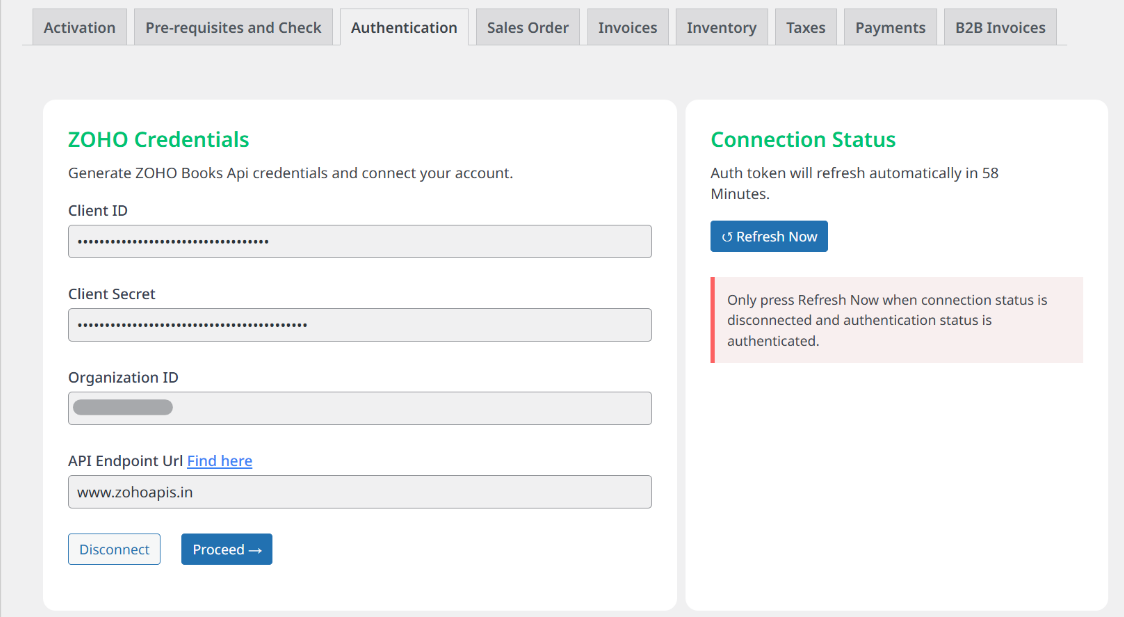Click inside the Client ID field
Screen dimensions: 1124x617
tap(359, 241)
